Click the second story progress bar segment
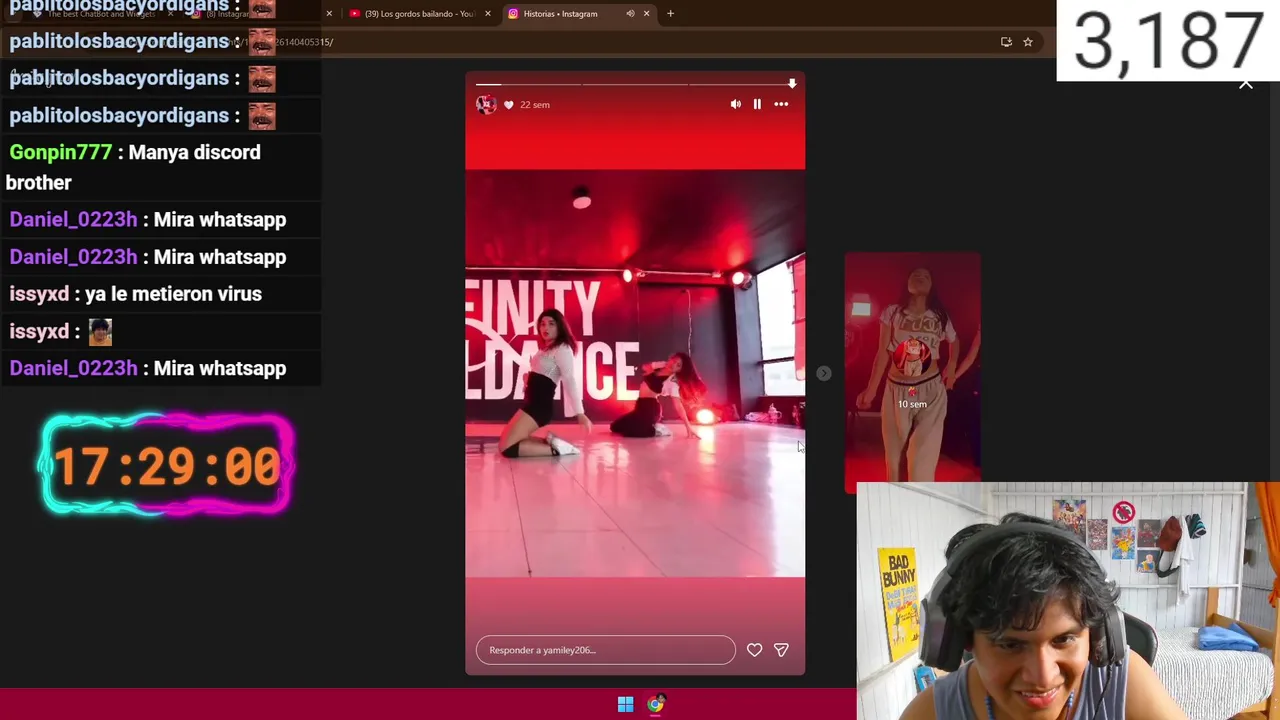The image size is (1280, 720). click(635, 85)
